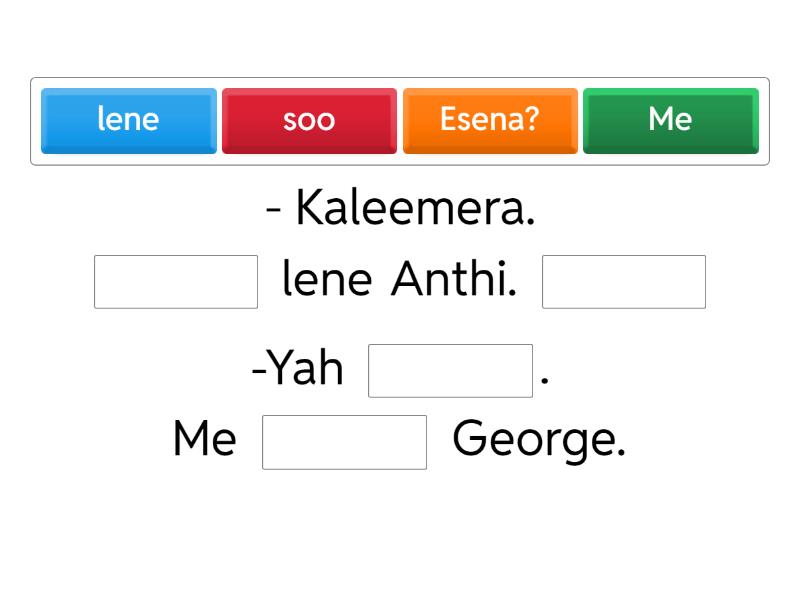This screenshot has height=600, width=800.
Task: Select the empty box following "-Yah"
Action: (x=450, y=371)
